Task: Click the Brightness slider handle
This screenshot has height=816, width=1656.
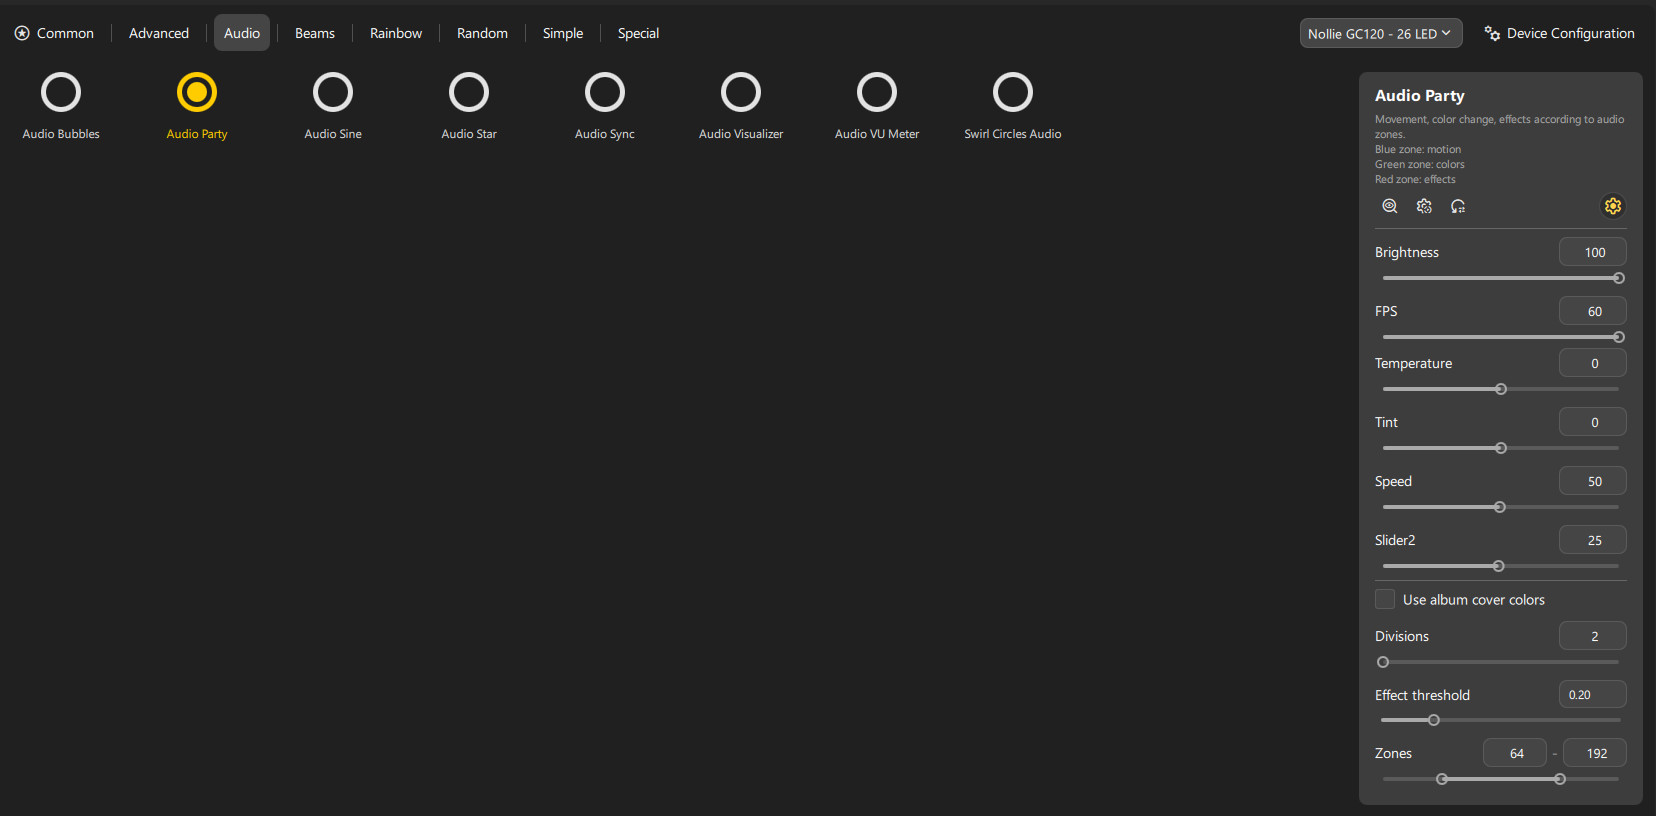Action: tap(1619, 278)
